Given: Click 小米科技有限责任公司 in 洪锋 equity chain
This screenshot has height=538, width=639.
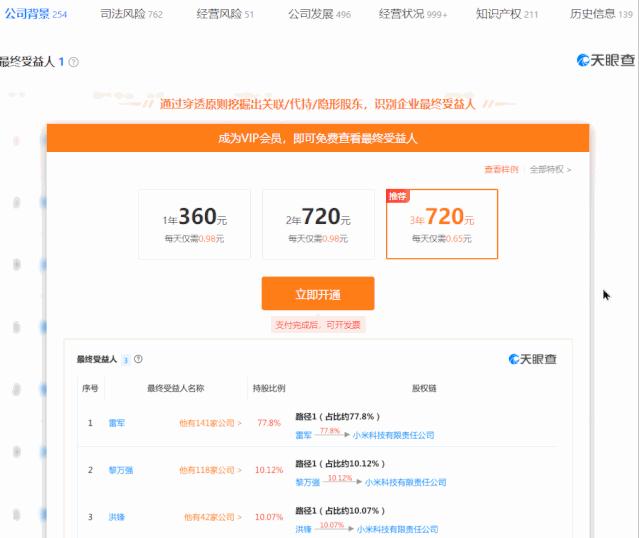Looking at the screenshot, I should click(397, 529).
